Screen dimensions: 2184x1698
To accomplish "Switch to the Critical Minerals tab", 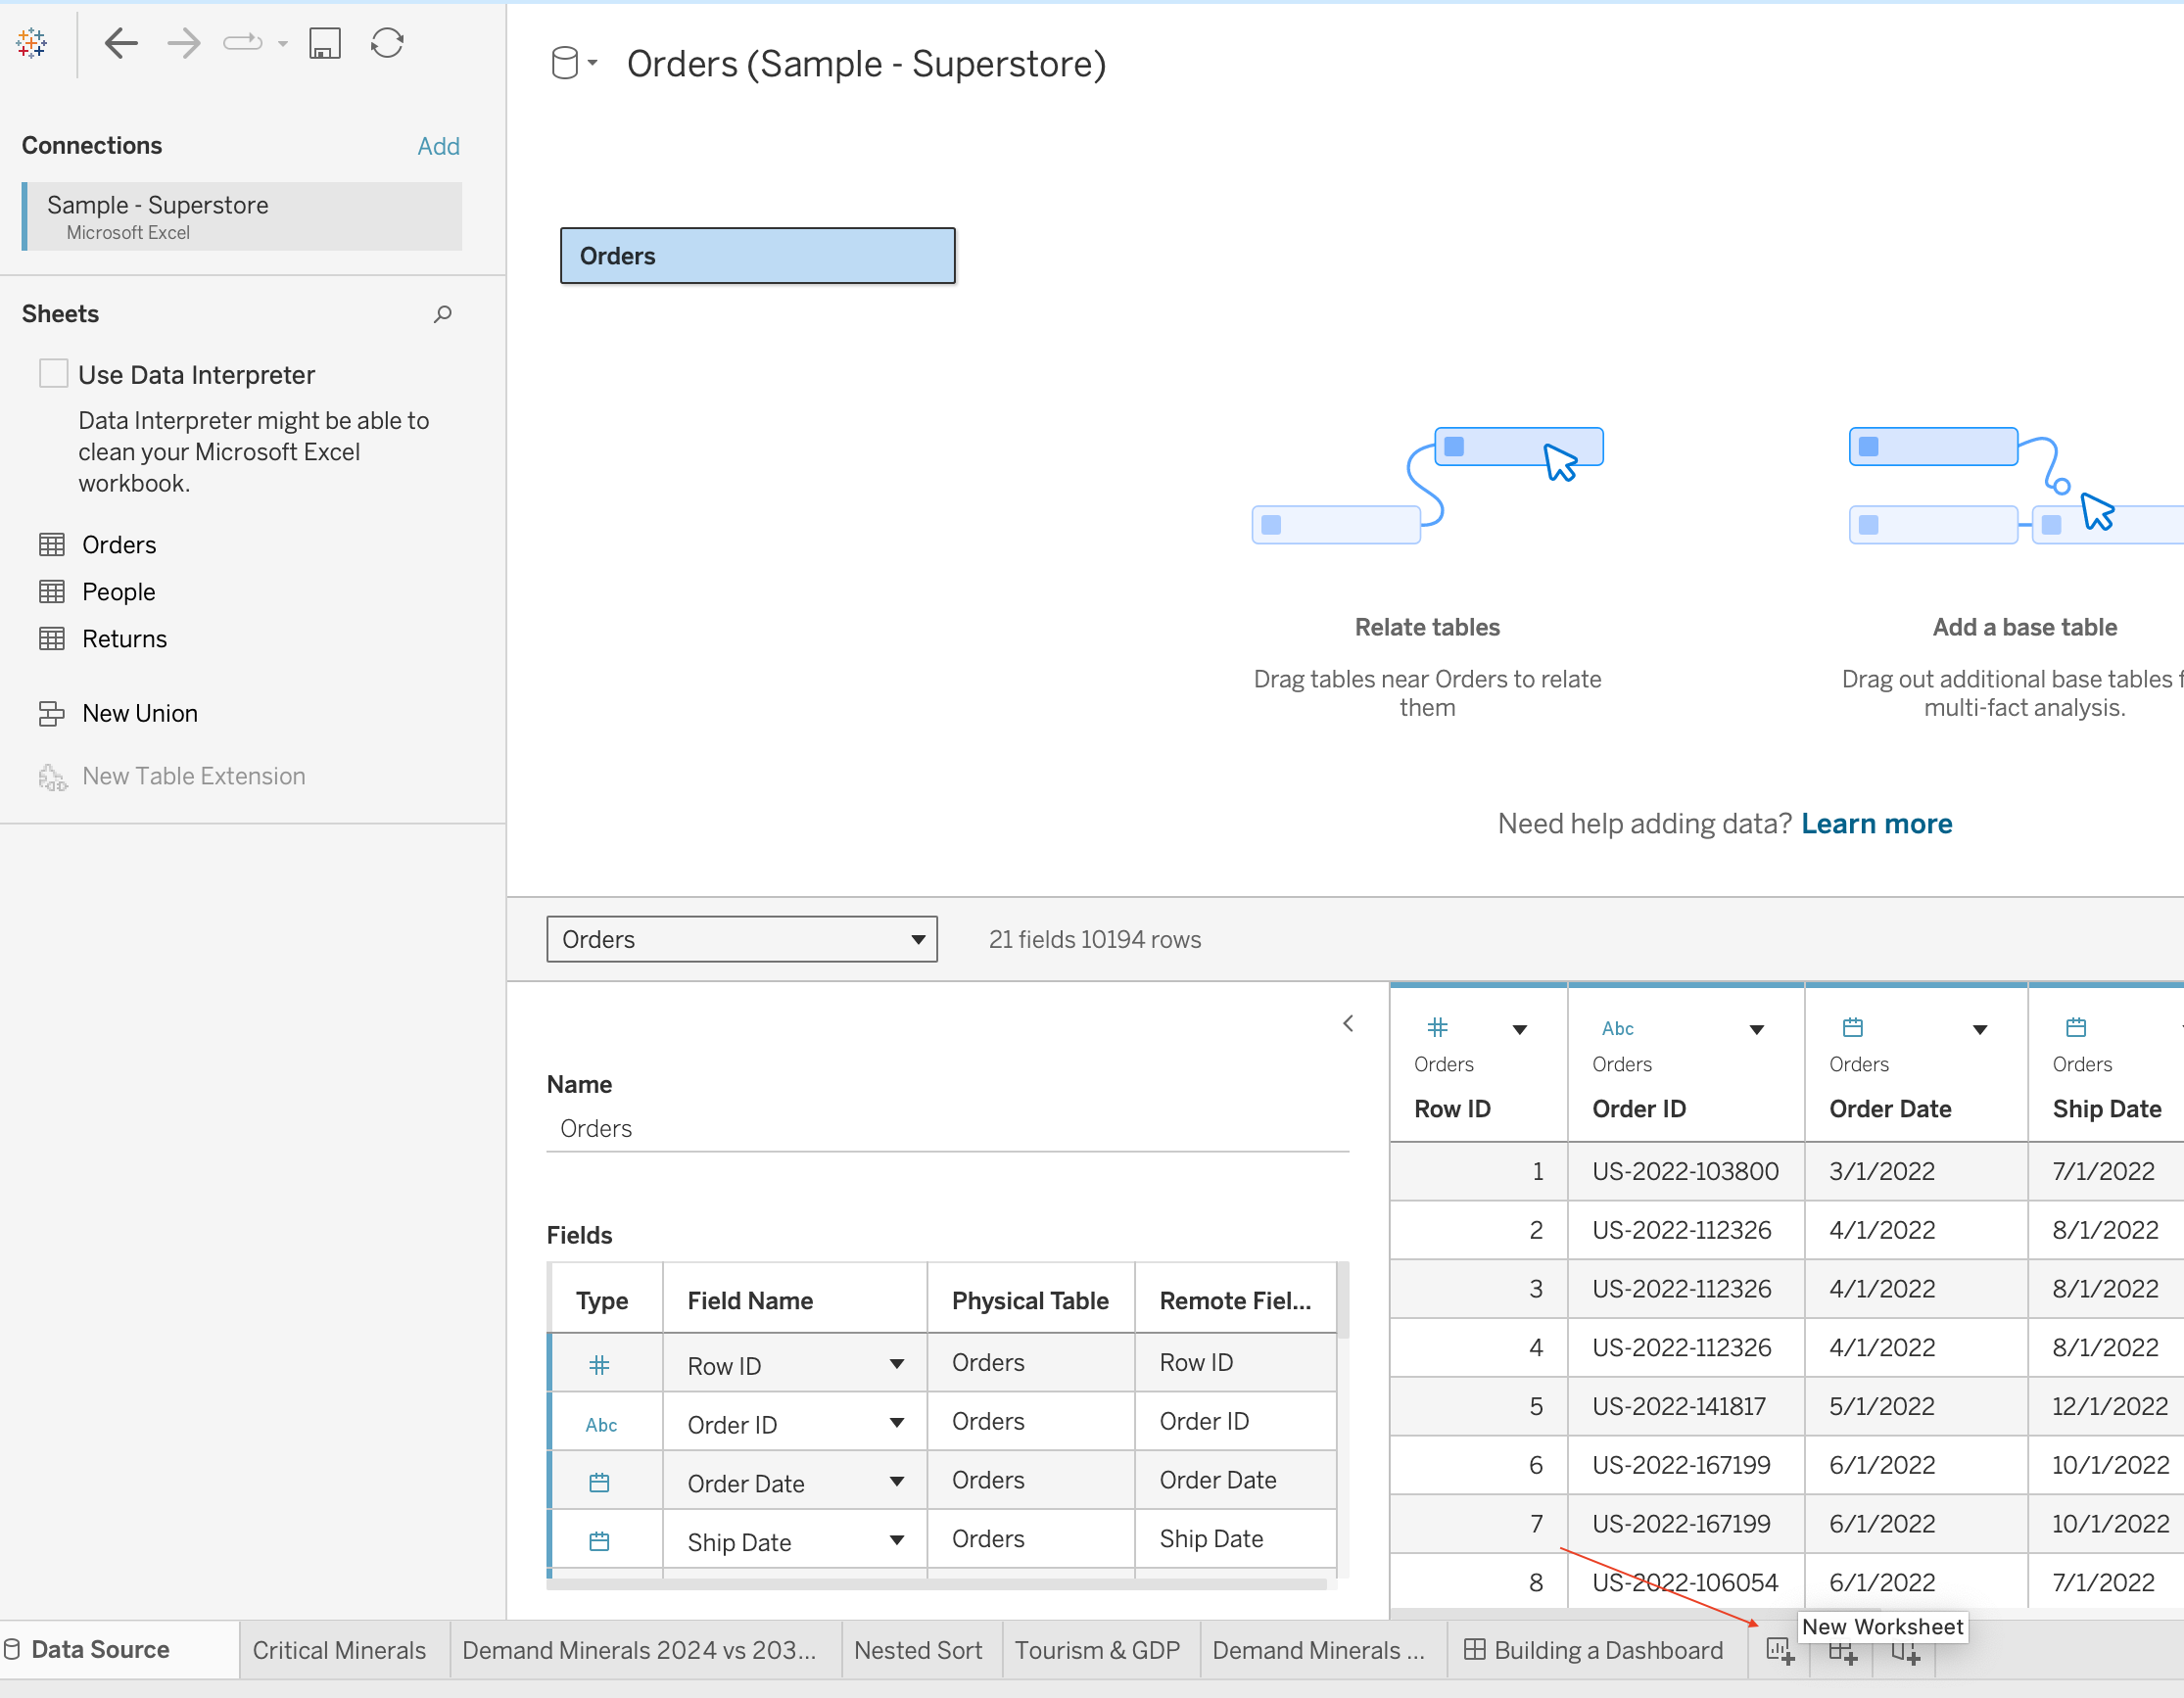I will click(x=339, y=1650).
